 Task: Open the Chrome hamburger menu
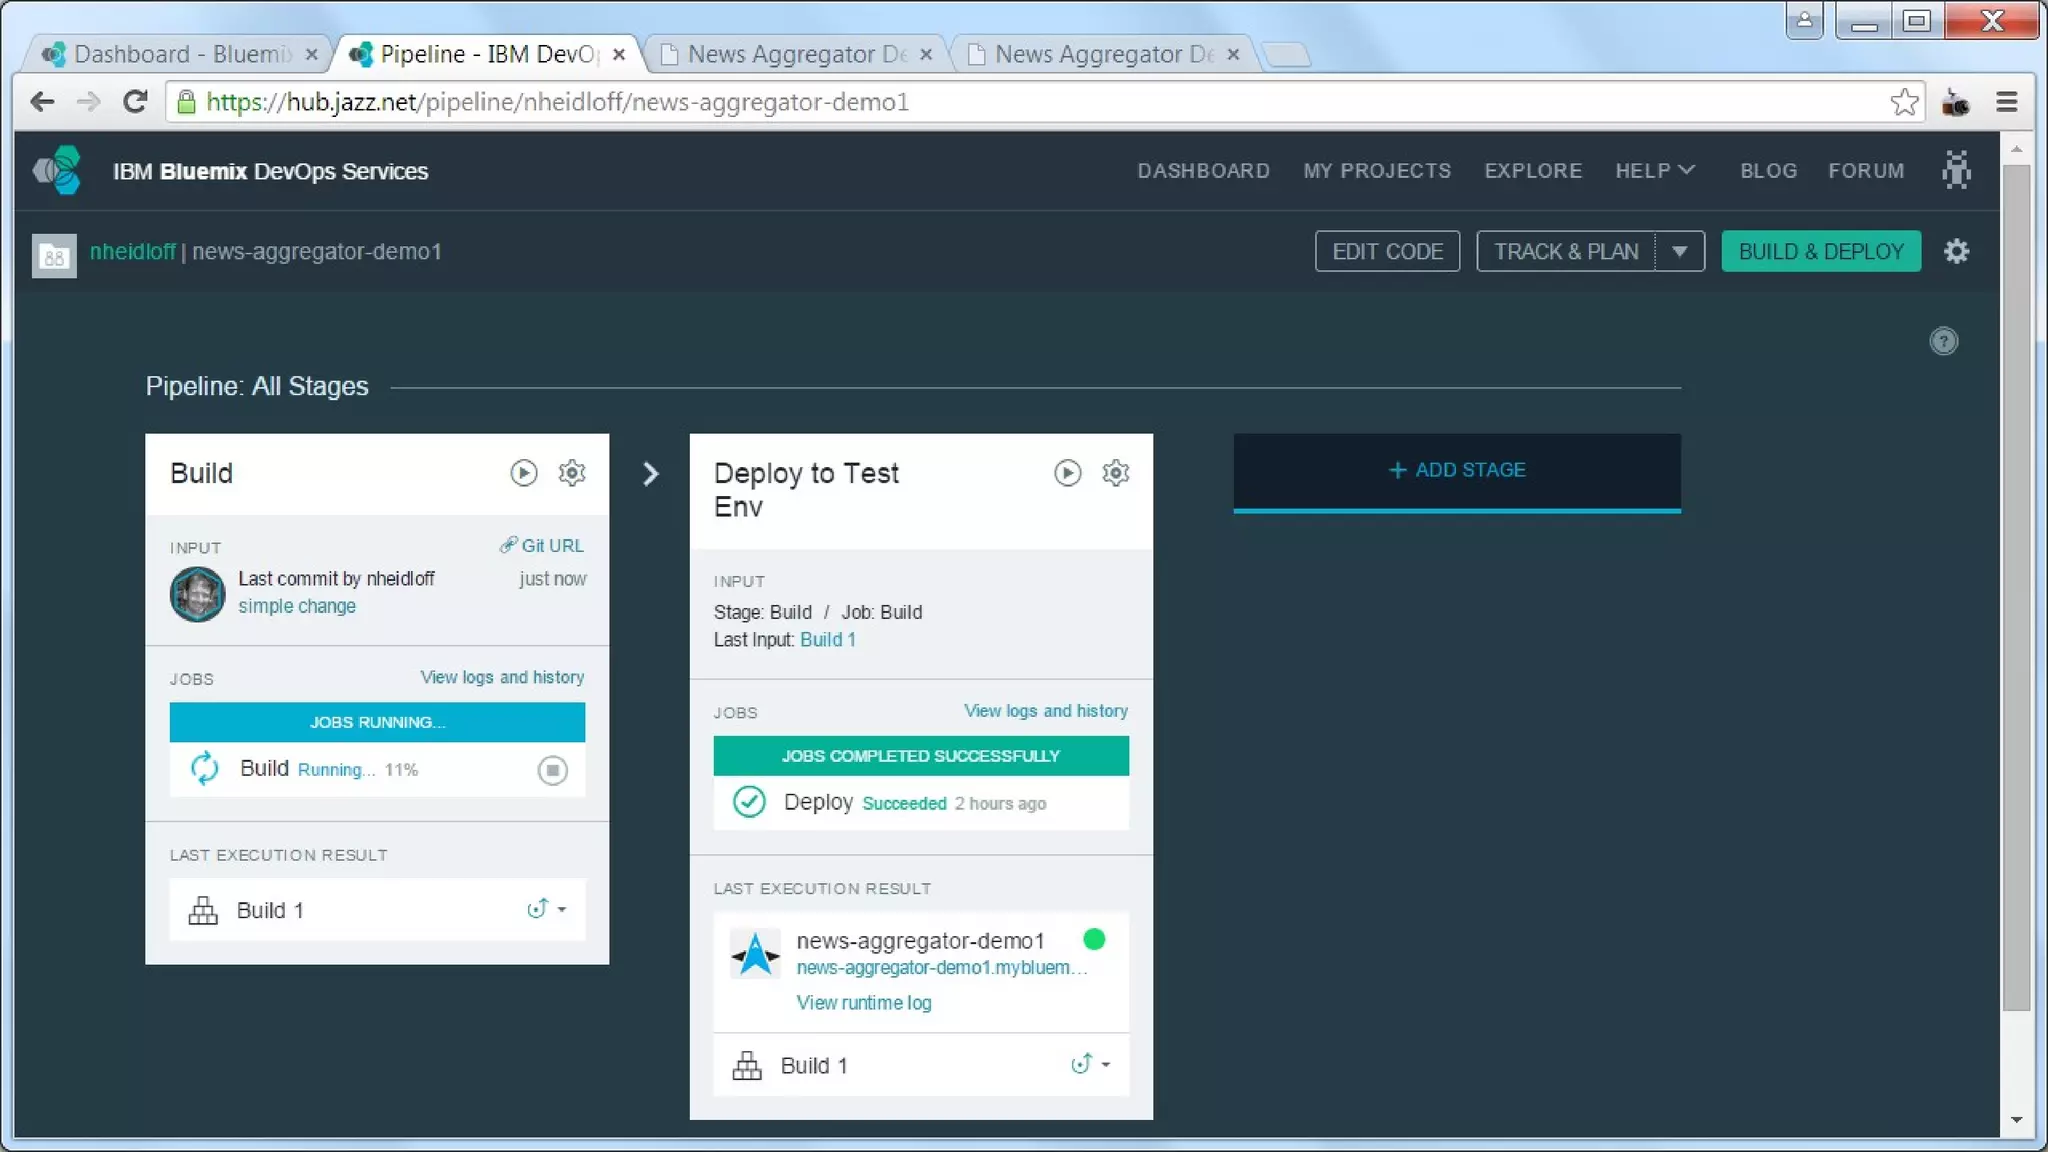click(2006, 102)
